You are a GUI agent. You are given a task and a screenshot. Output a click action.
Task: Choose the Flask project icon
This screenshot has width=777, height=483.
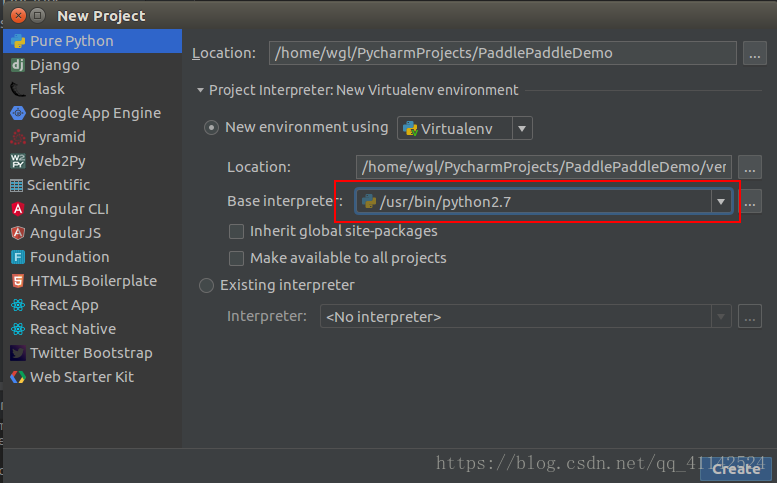18,89
